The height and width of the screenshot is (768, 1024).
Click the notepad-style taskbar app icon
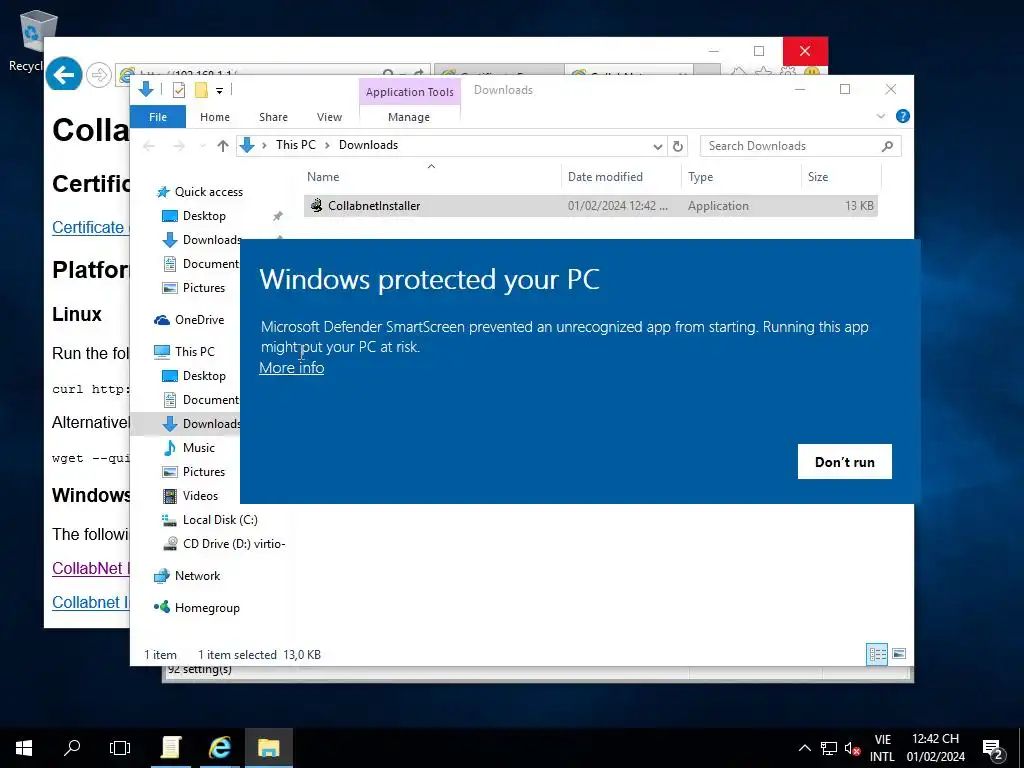pyautogui.click(x=171, y=748)
